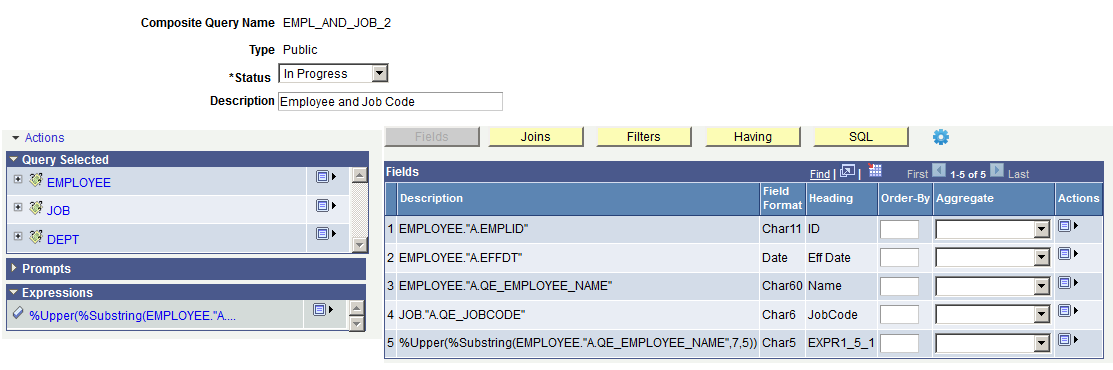Screen dimensions: 1113x370
Task: Open the DEPT query link
Action: (63, 239)
